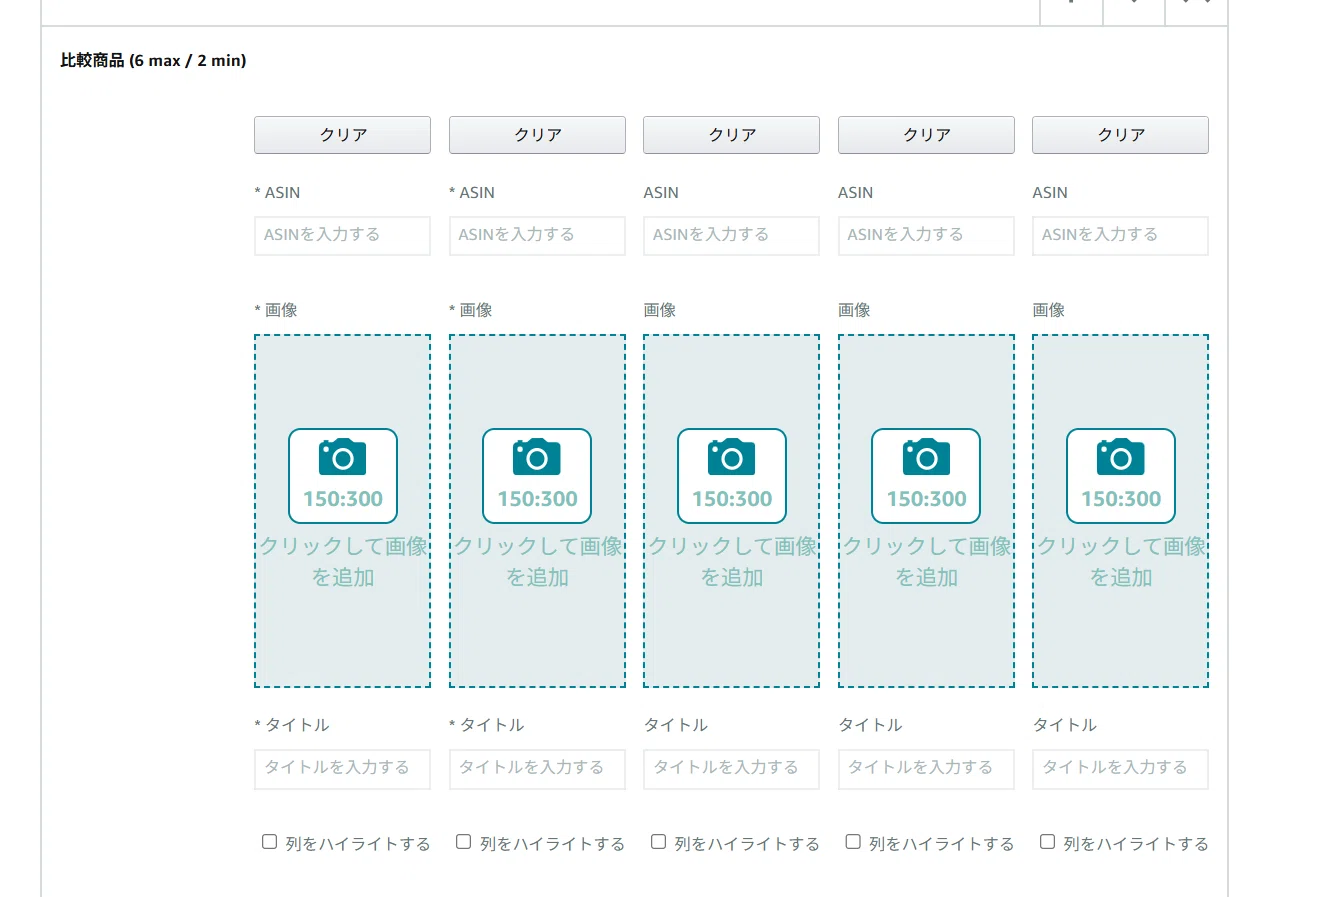Check 列をハイライトする box in third column

coord(658,842)
